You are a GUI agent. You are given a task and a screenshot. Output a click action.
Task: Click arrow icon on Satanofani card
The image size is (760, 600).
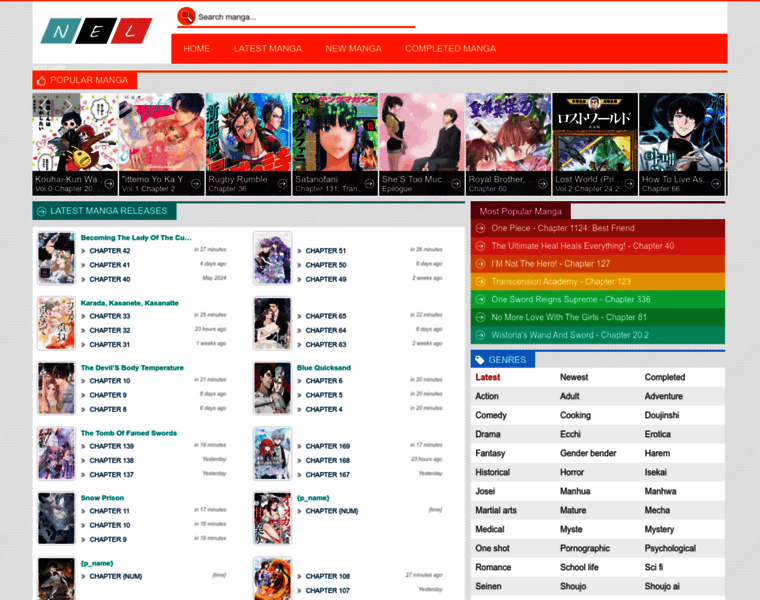point(369,184)
